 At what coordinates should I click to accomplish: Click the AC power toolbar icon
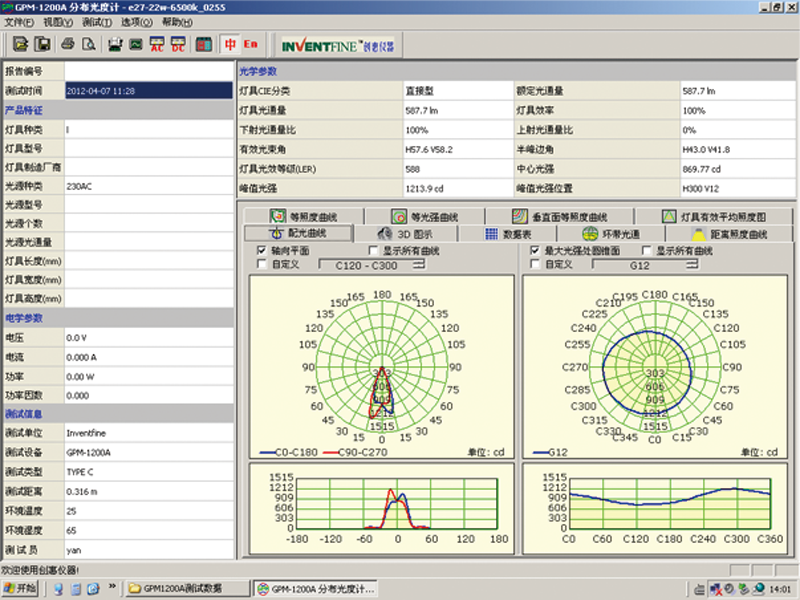pos(157,45)
